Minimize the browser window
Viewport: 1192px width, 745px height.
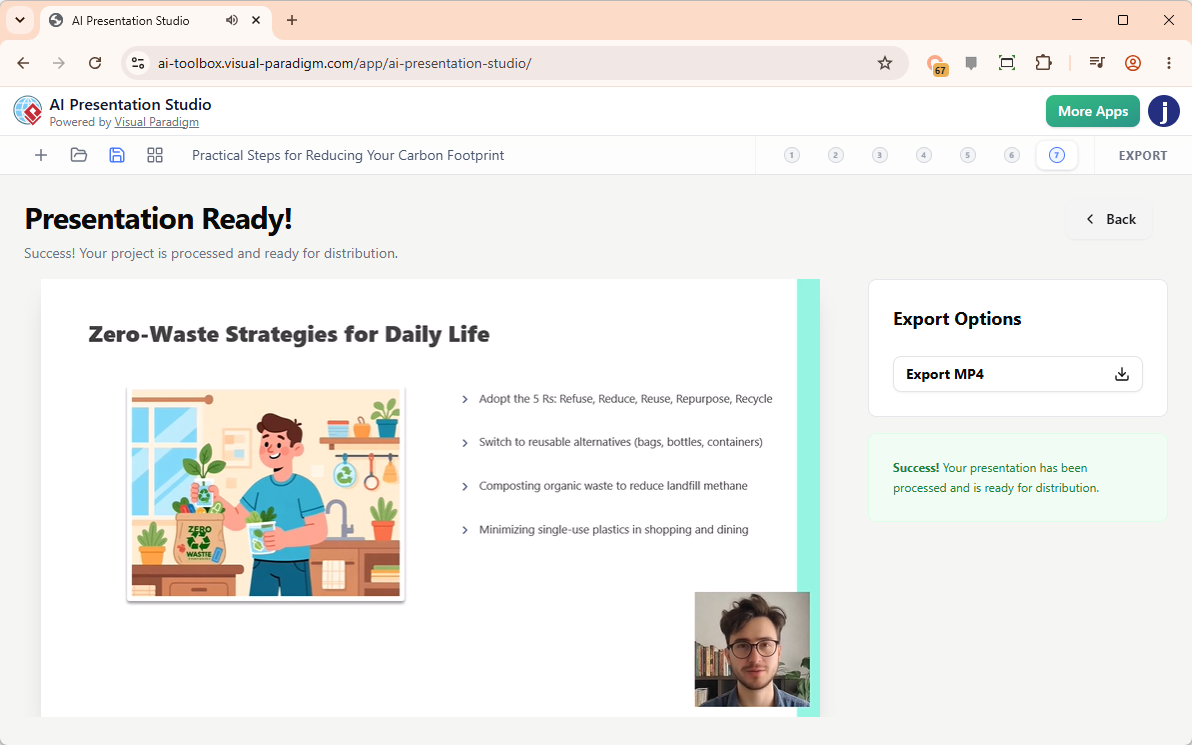[1076, 21]
